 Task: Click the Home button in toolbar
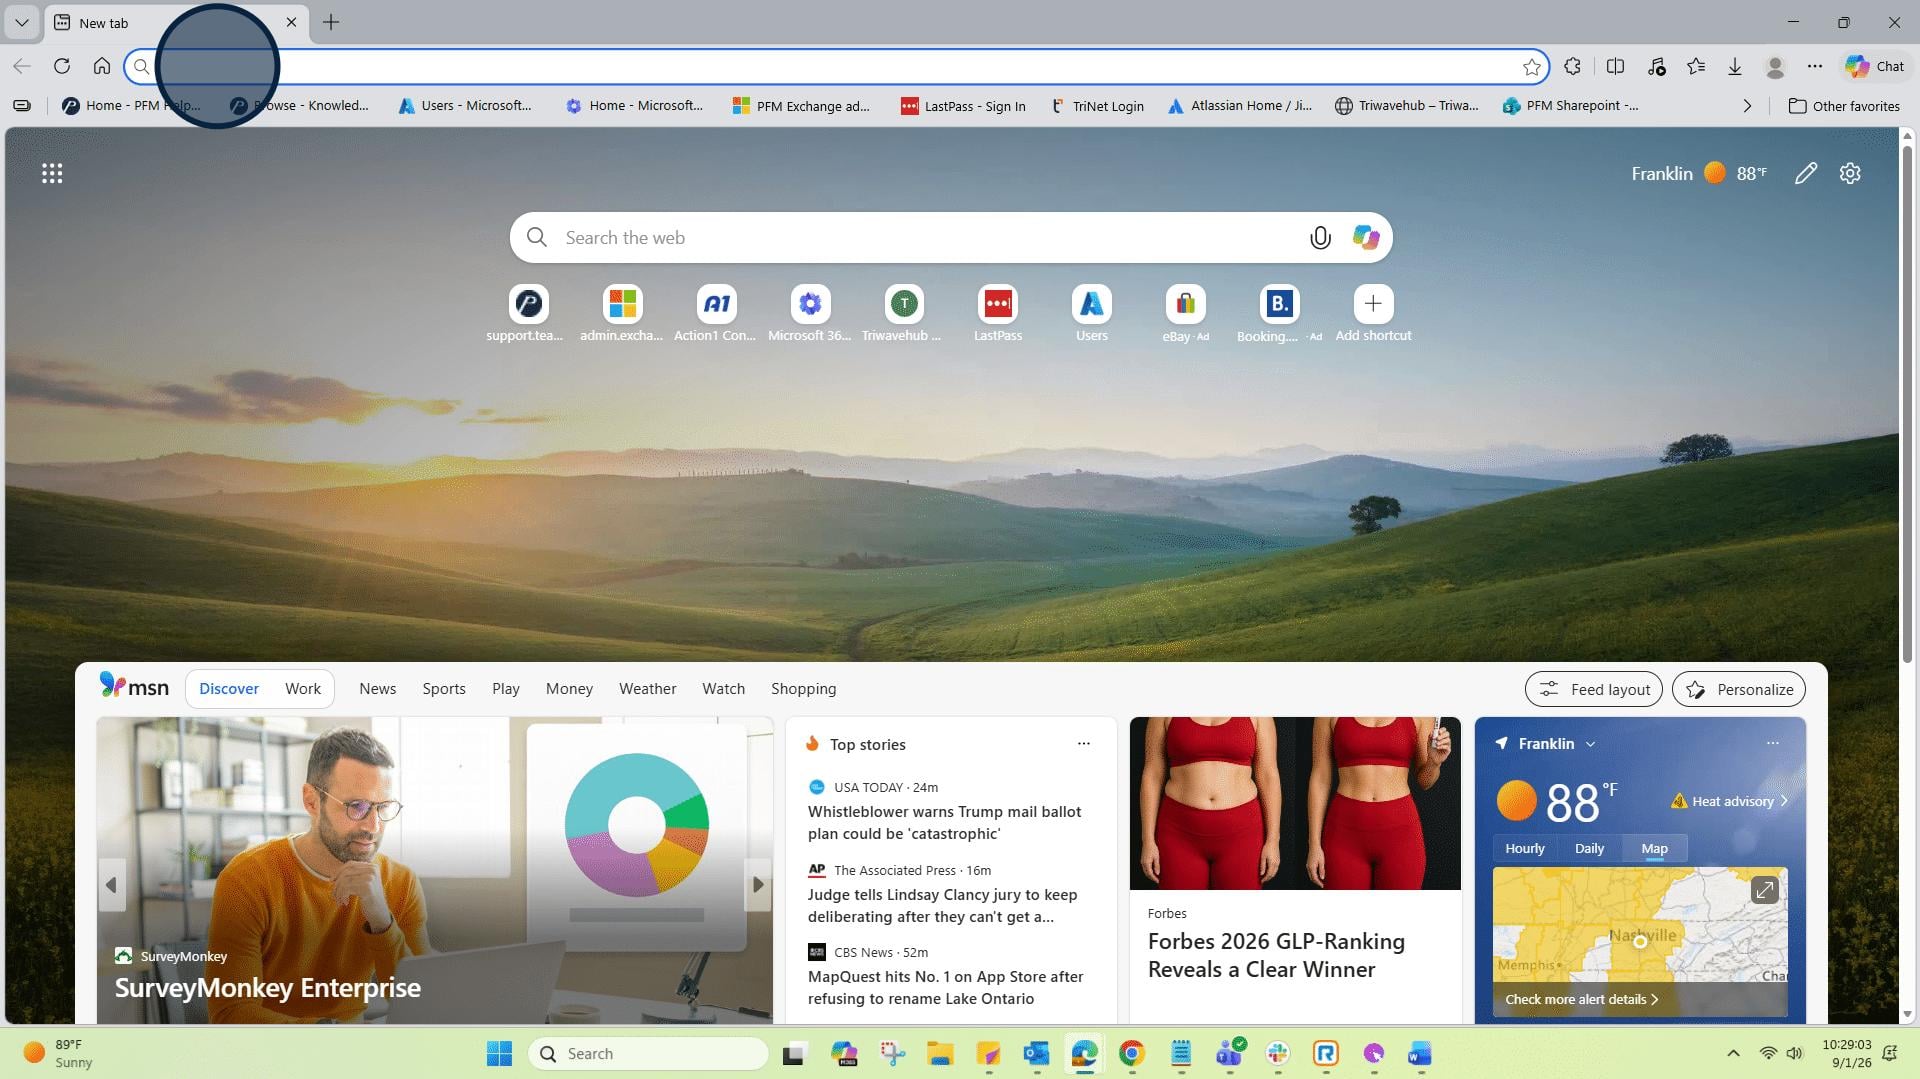pos(102,66)
